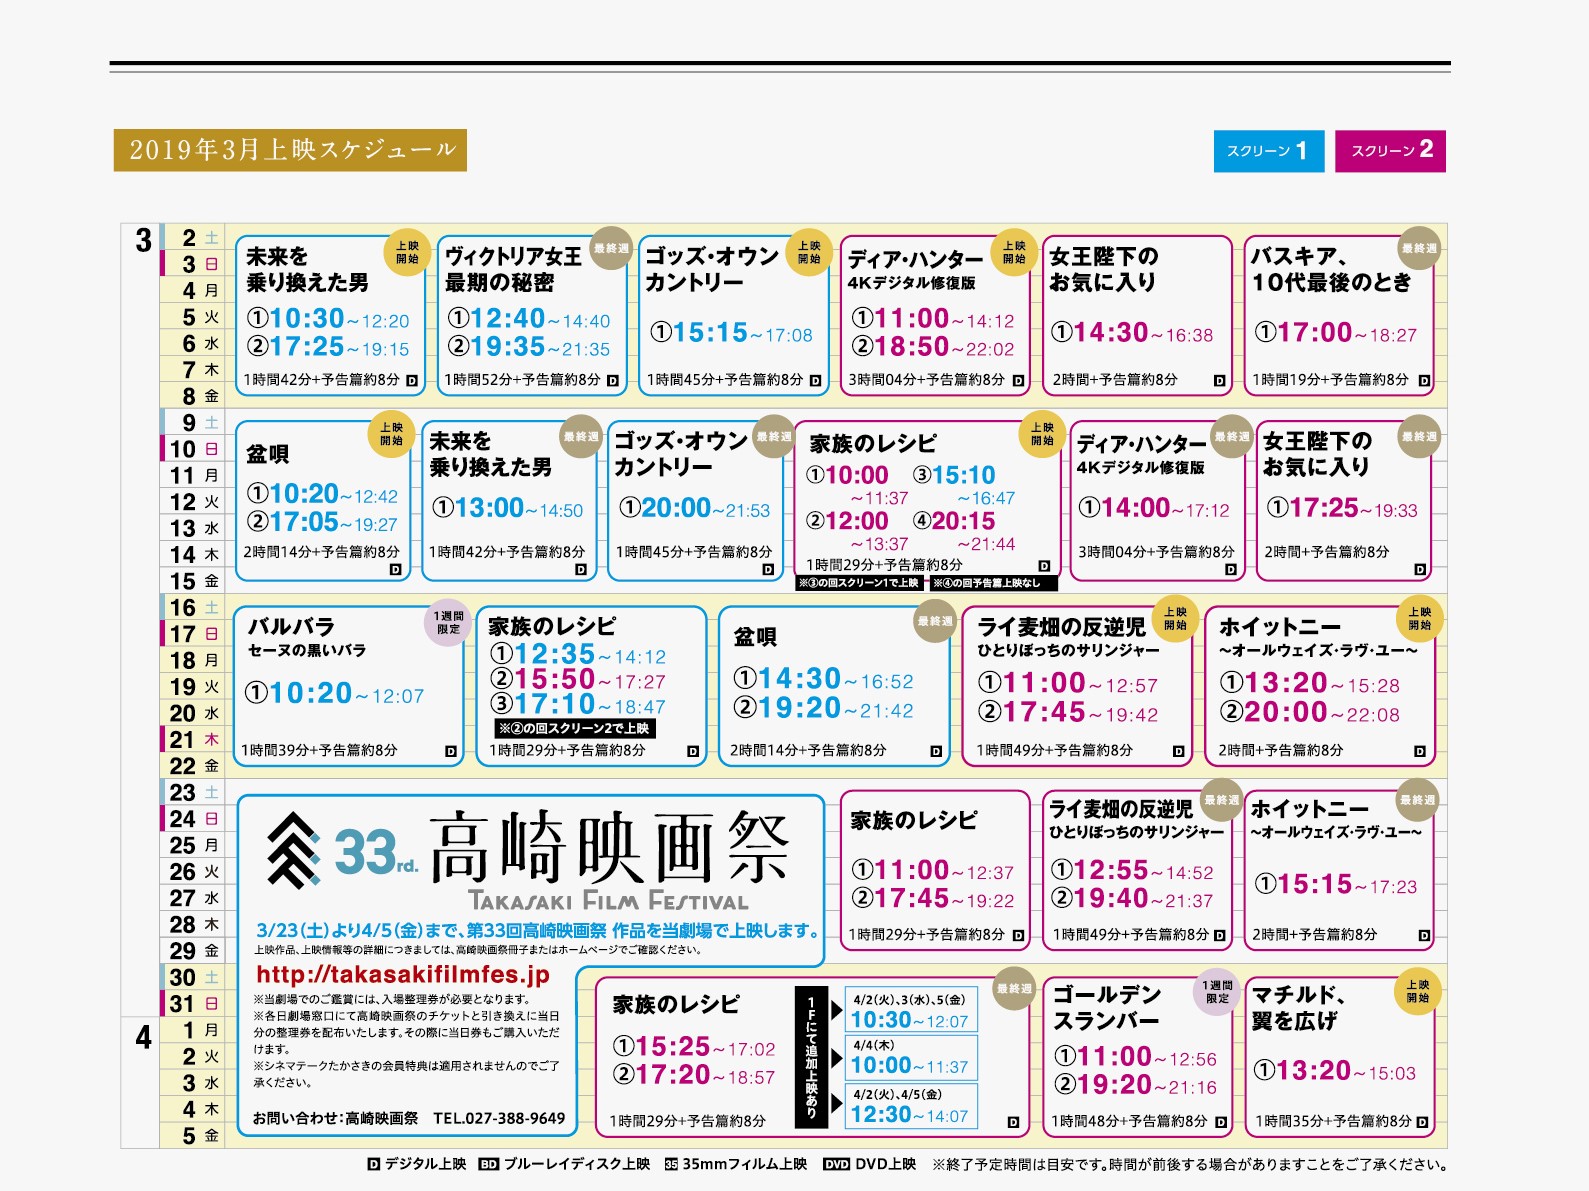Click 最終週 badge on 15:25 家族のレシピ card
The height and width of the screenshot is (1191, 1589).
pyautogui.click(x=1014, y=988)
